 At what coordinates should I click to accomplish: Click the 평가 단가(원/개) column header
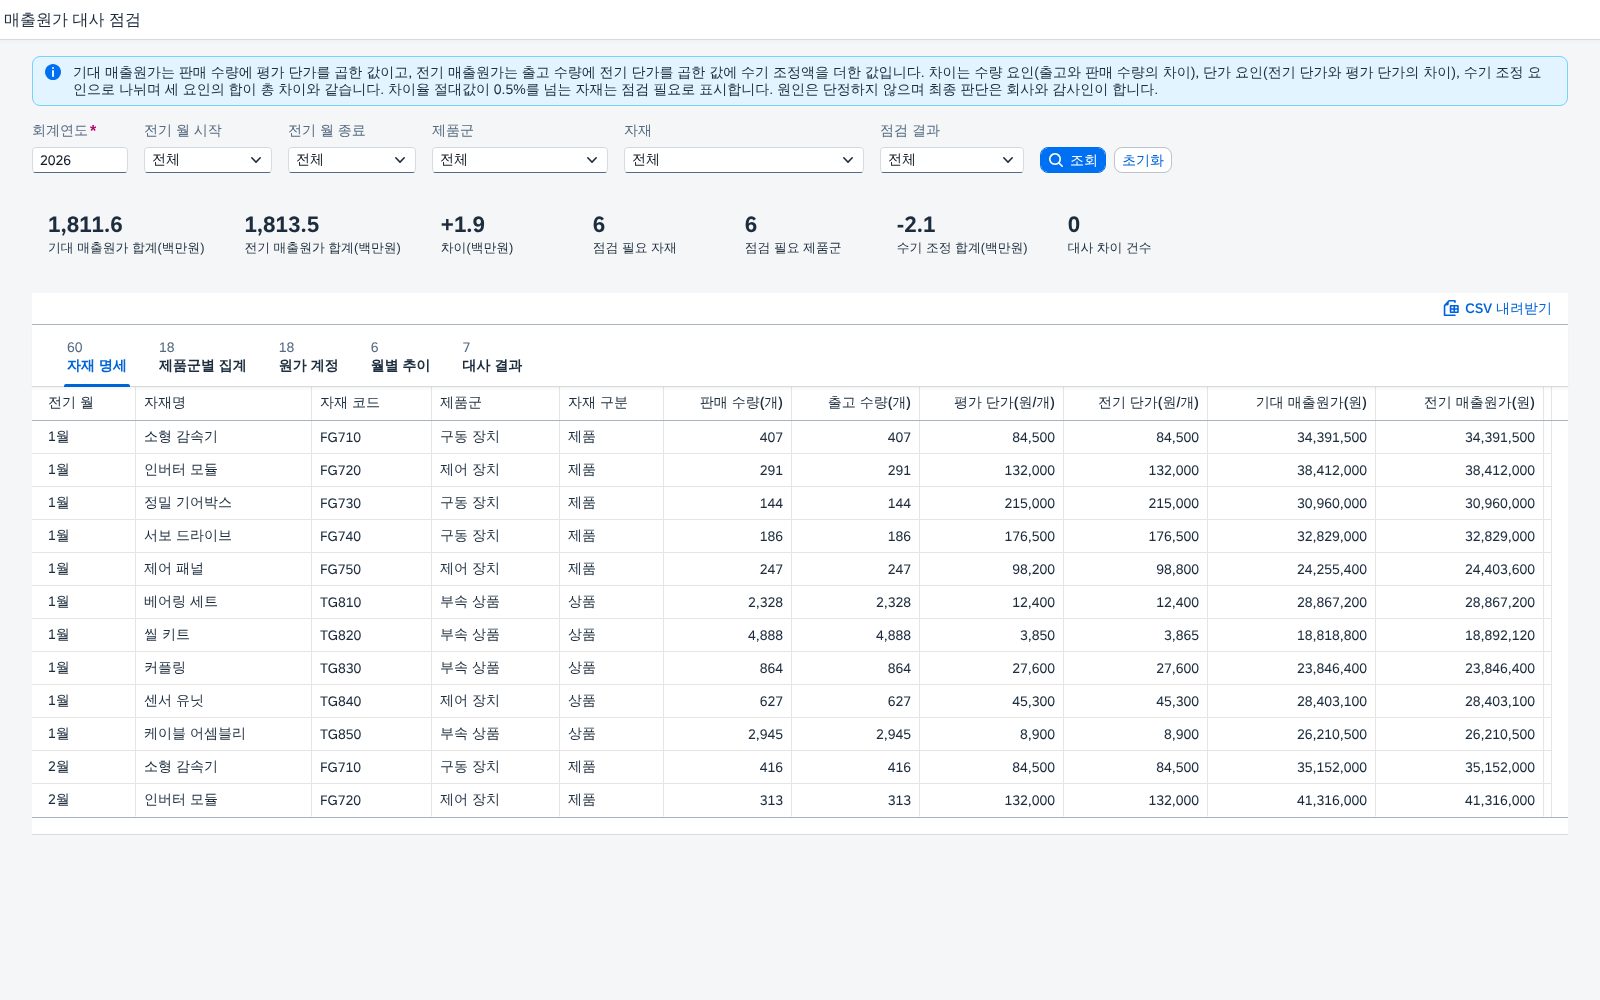point(992,403)
